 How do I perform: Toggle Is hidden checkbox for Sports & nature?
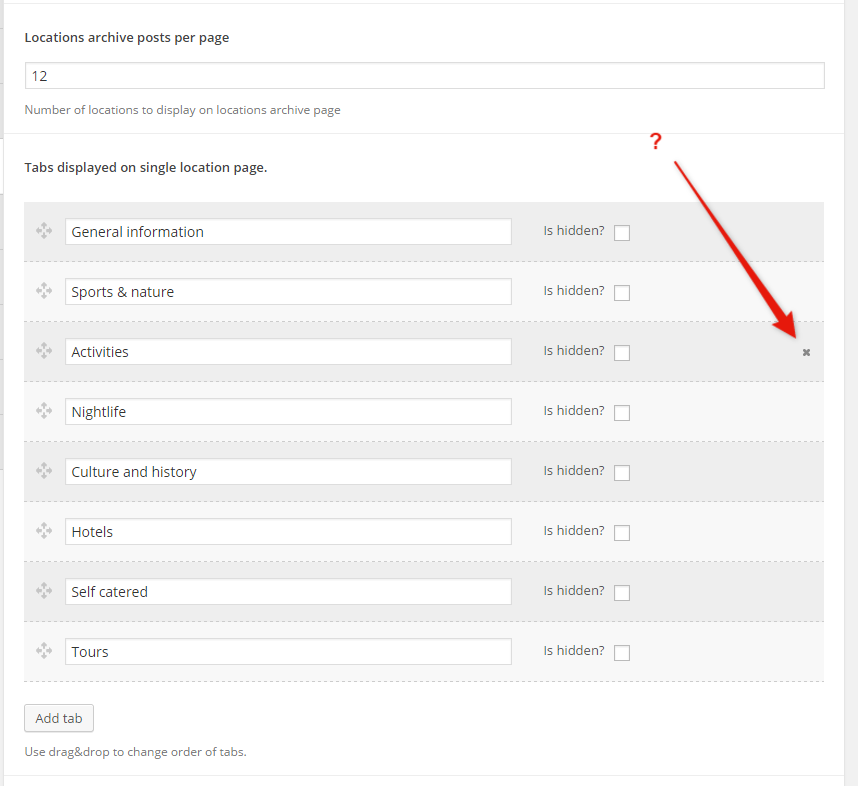coord(622,293)
